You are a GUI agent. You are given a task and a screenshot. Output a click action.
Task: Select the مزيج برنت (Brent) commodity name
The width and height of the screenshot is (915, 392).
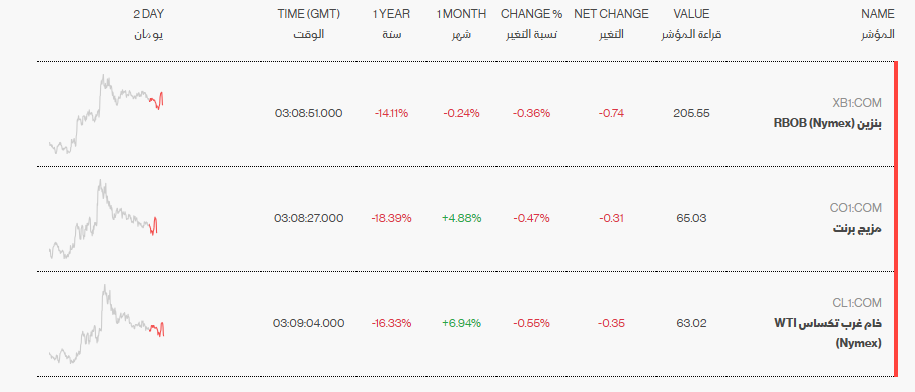click(x=857, y=229)
